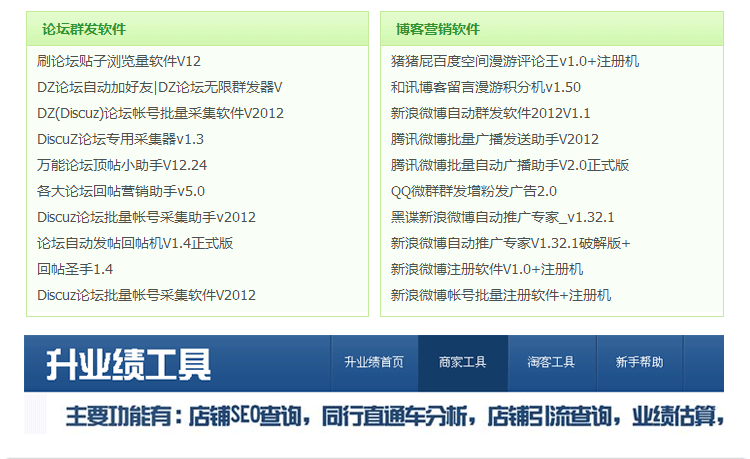The height and width of the screenshot is (459, 750).
Task: Open 刷论坛贴子浏览量软件V12 link
Action: pyautogui.click(x=119, y=61)
